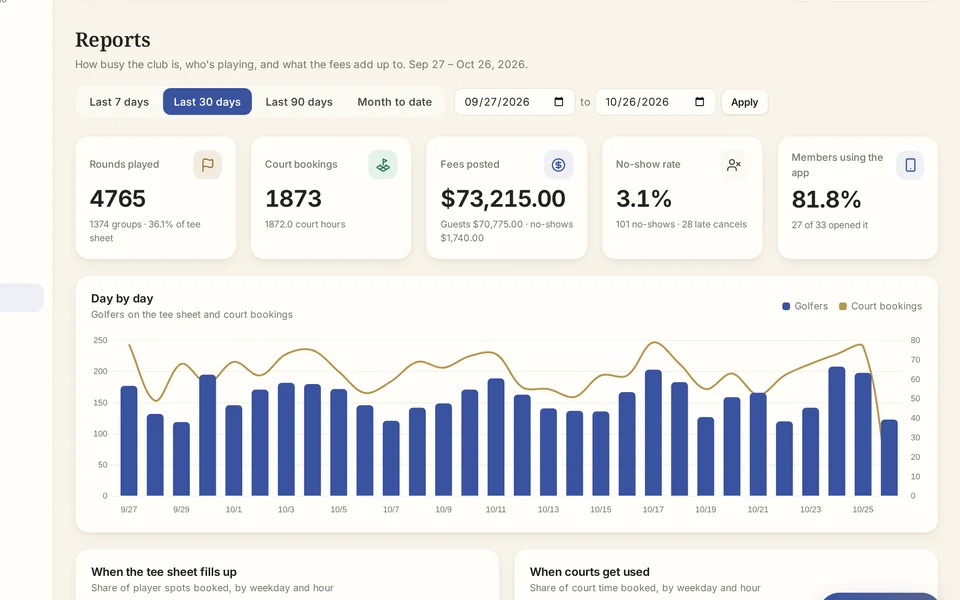Click the flag icon on Rounds played card
The width and height of the screenshot is (960, 600).
(208, 165)
